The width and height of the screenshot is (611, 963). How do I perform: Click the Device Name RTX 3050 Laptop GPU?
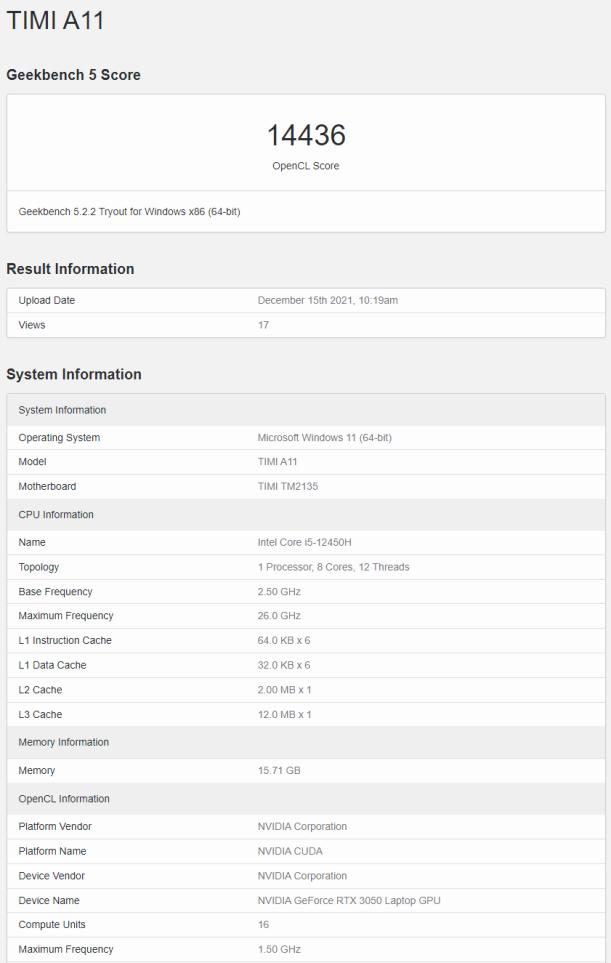point(349,900)
